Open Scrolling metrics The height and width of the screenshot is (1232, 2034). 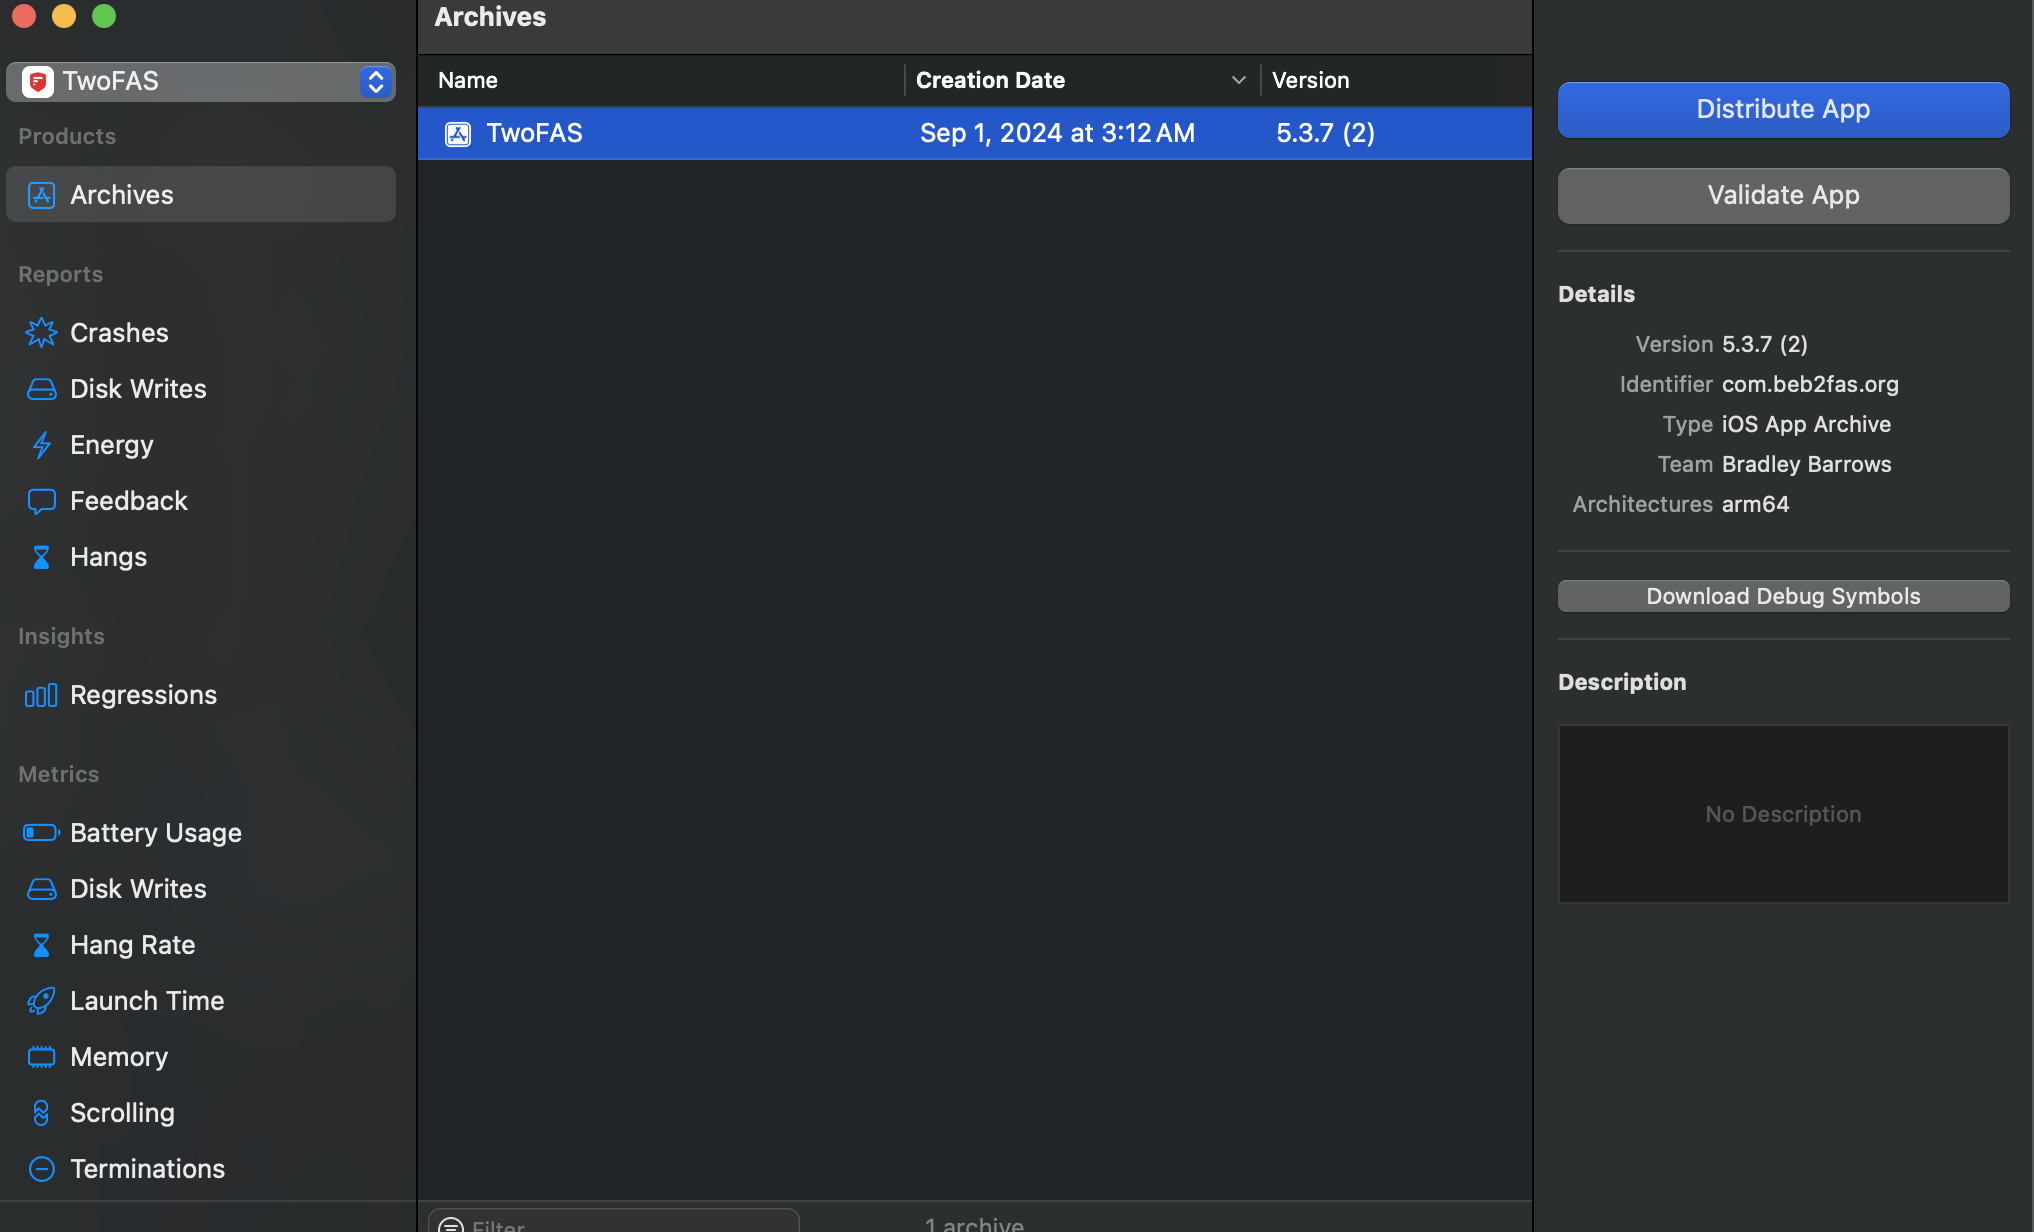[x=201, y=1112]
